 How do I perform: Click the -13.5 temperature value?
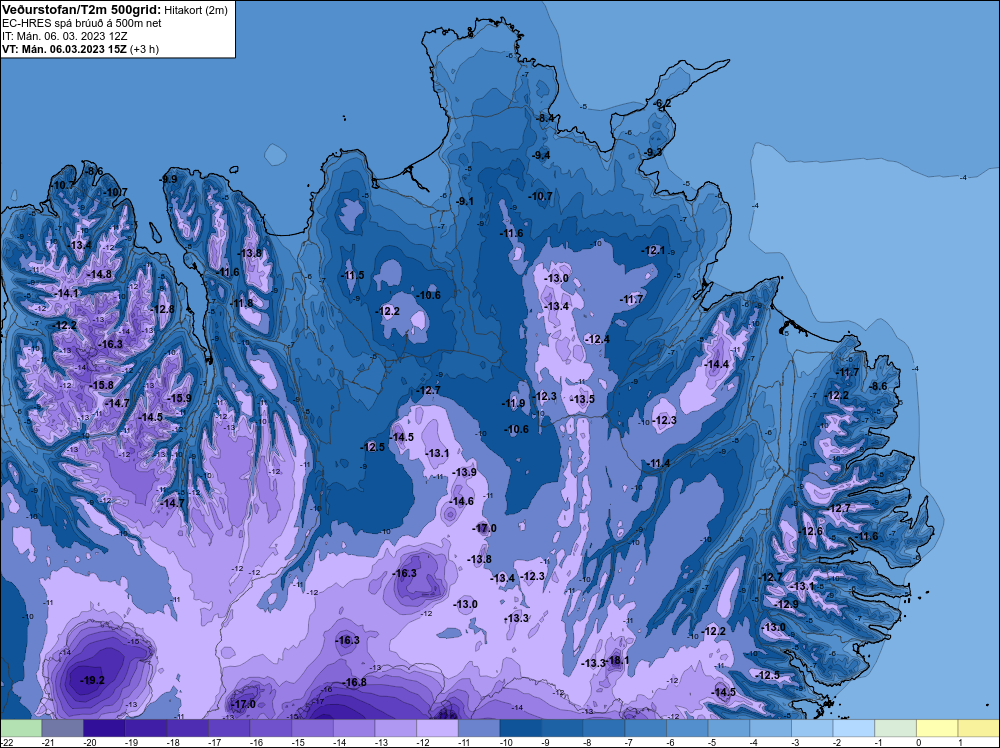pyautogui.click(x=582, y=399)
